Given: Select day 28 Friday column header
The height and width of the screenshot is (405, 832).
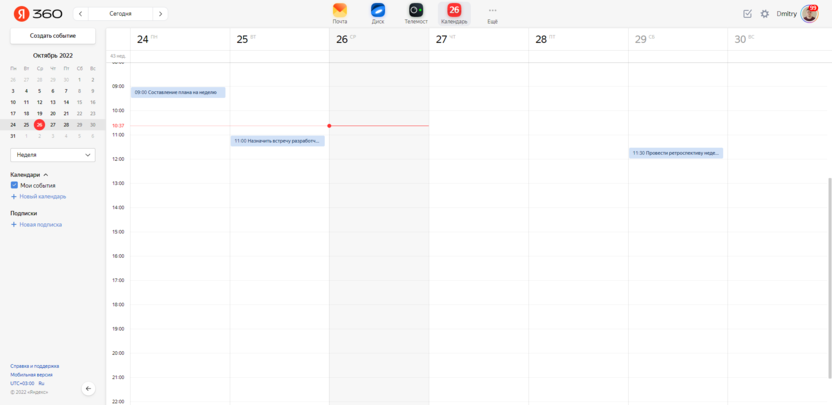Looking at the screenshot, I should pos(578,39).
